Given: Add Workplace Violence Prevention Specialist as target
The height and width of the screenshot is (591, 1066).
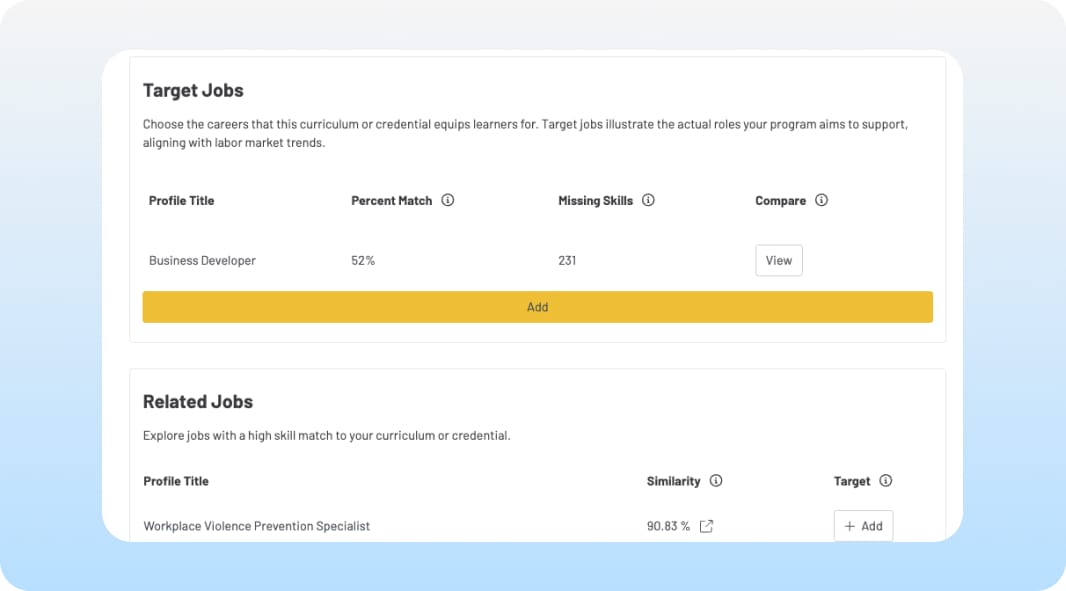Looking at the screenshot, I should (x=863, y=526).
